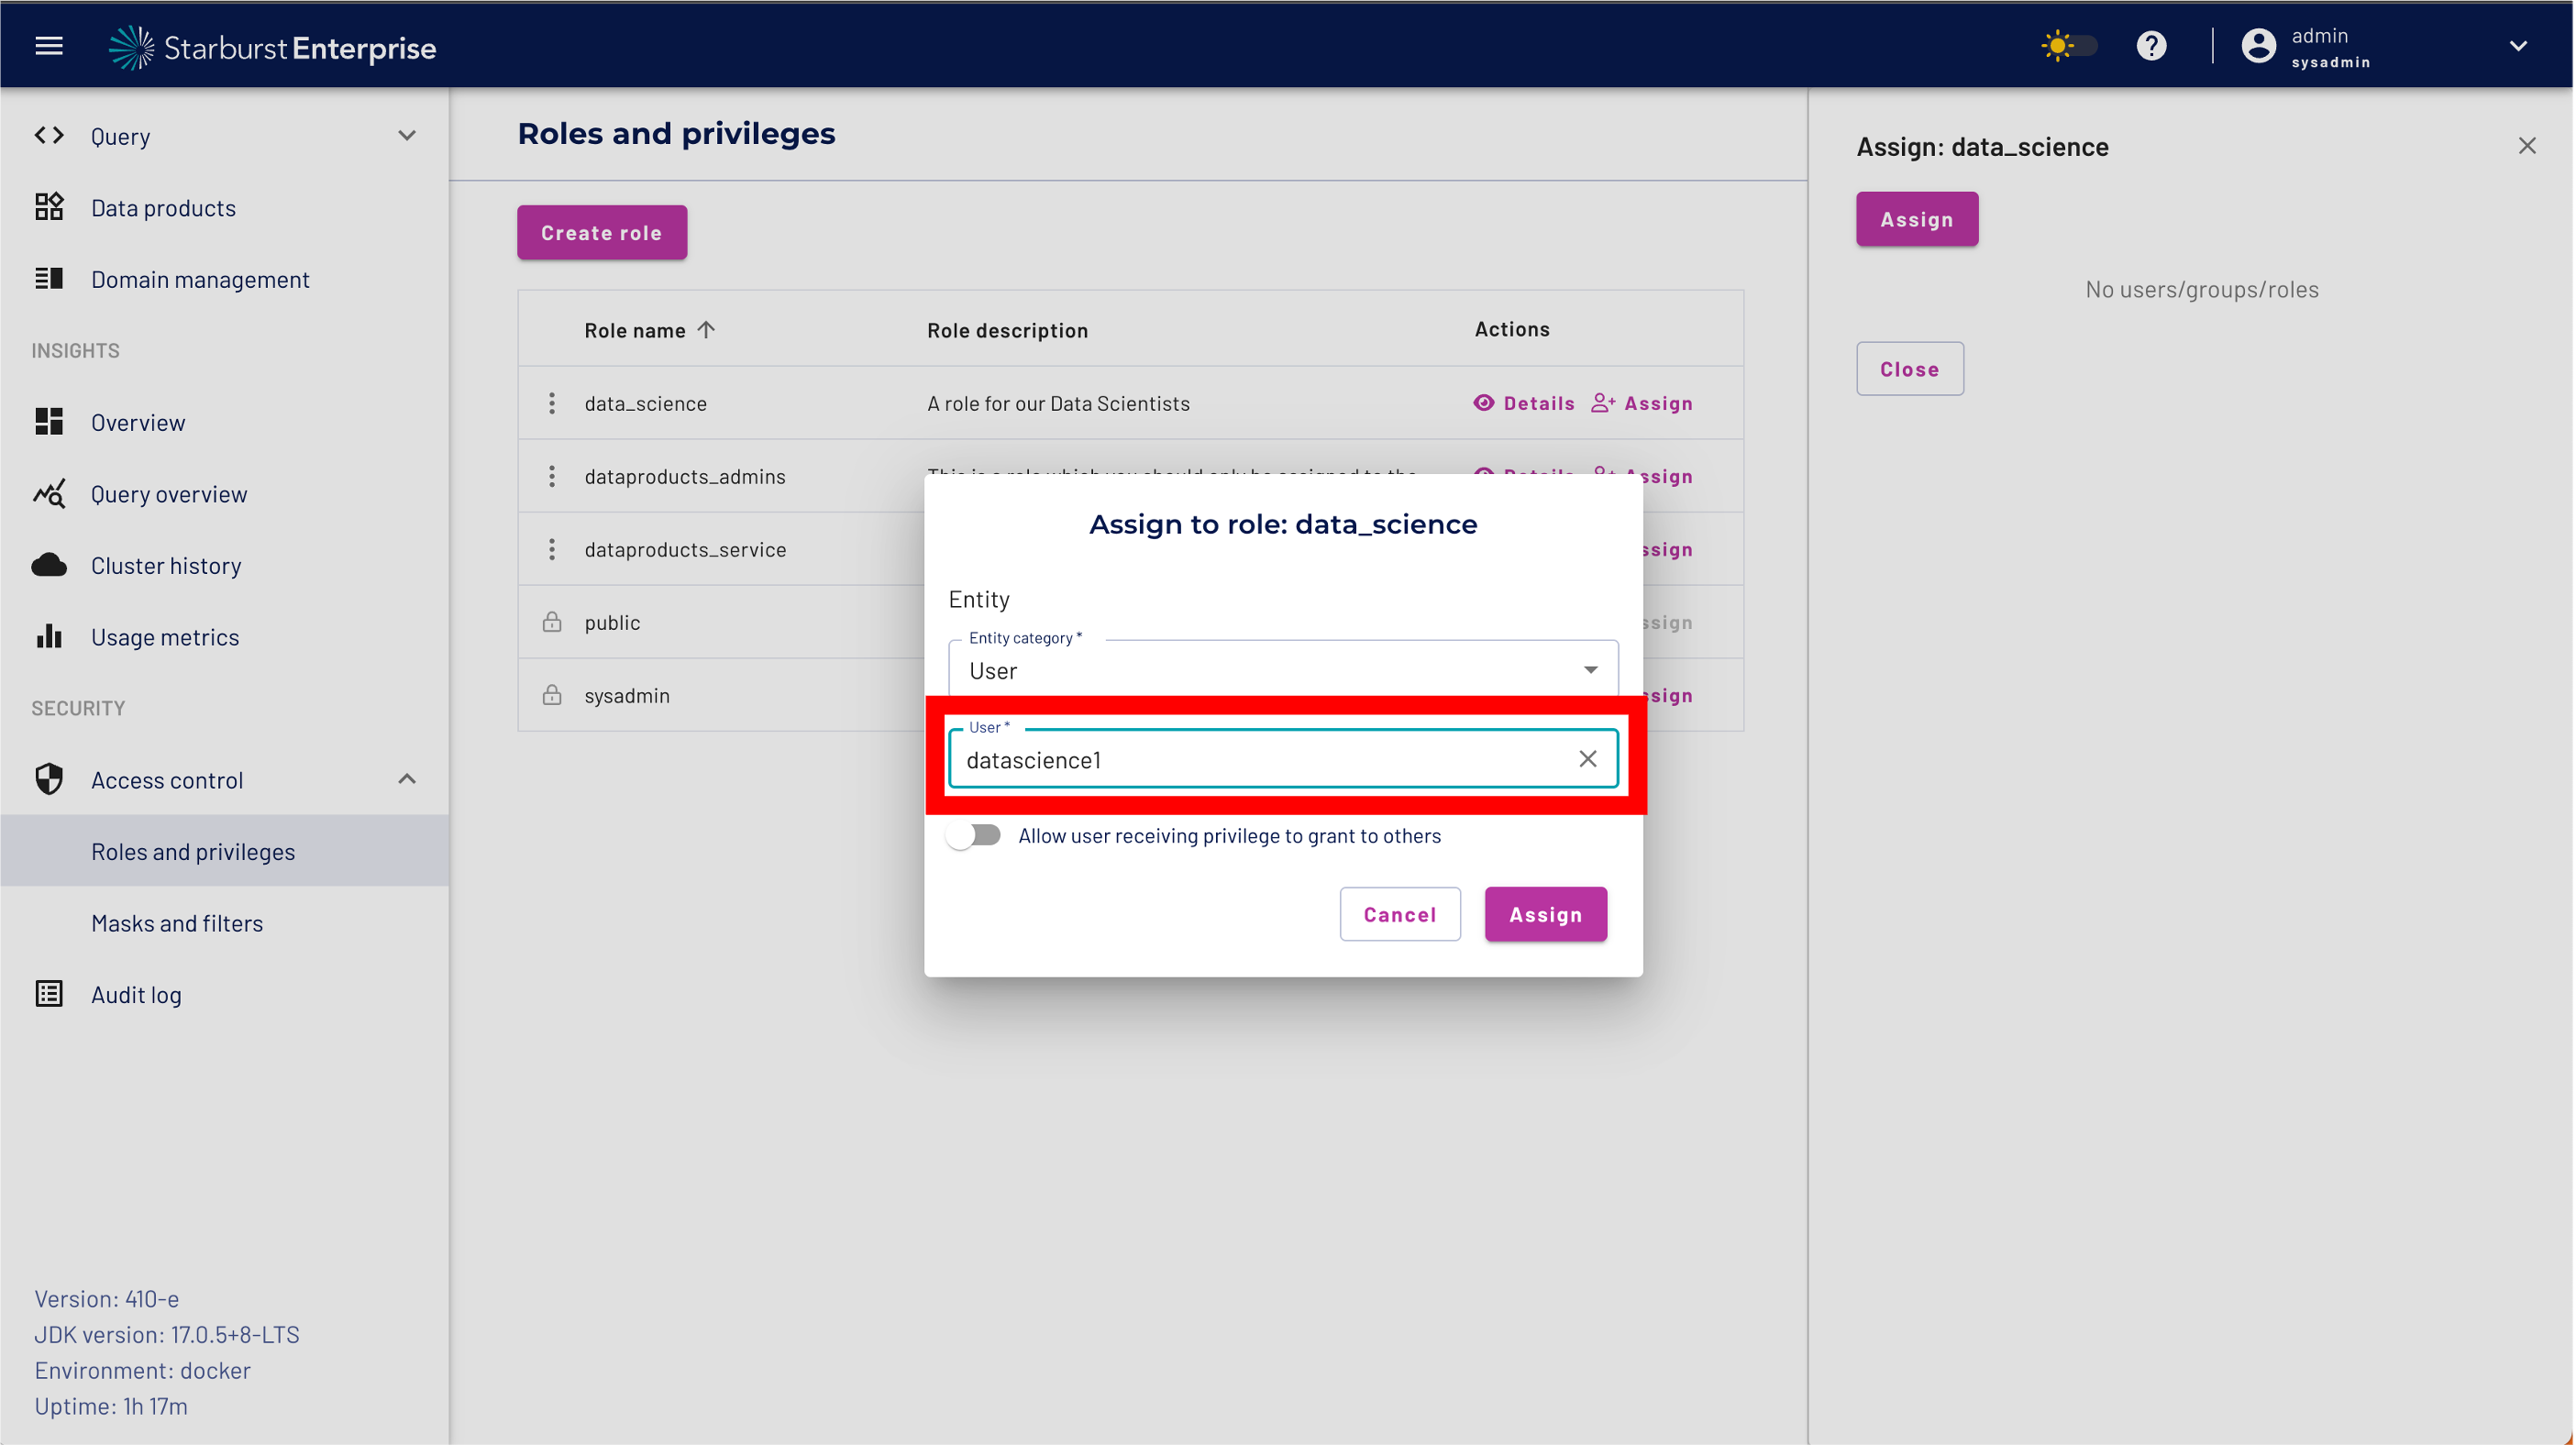The height and width of the screenshot is (1445, 2576).
Task: Open the Data products page
Action: pos(163,208)
